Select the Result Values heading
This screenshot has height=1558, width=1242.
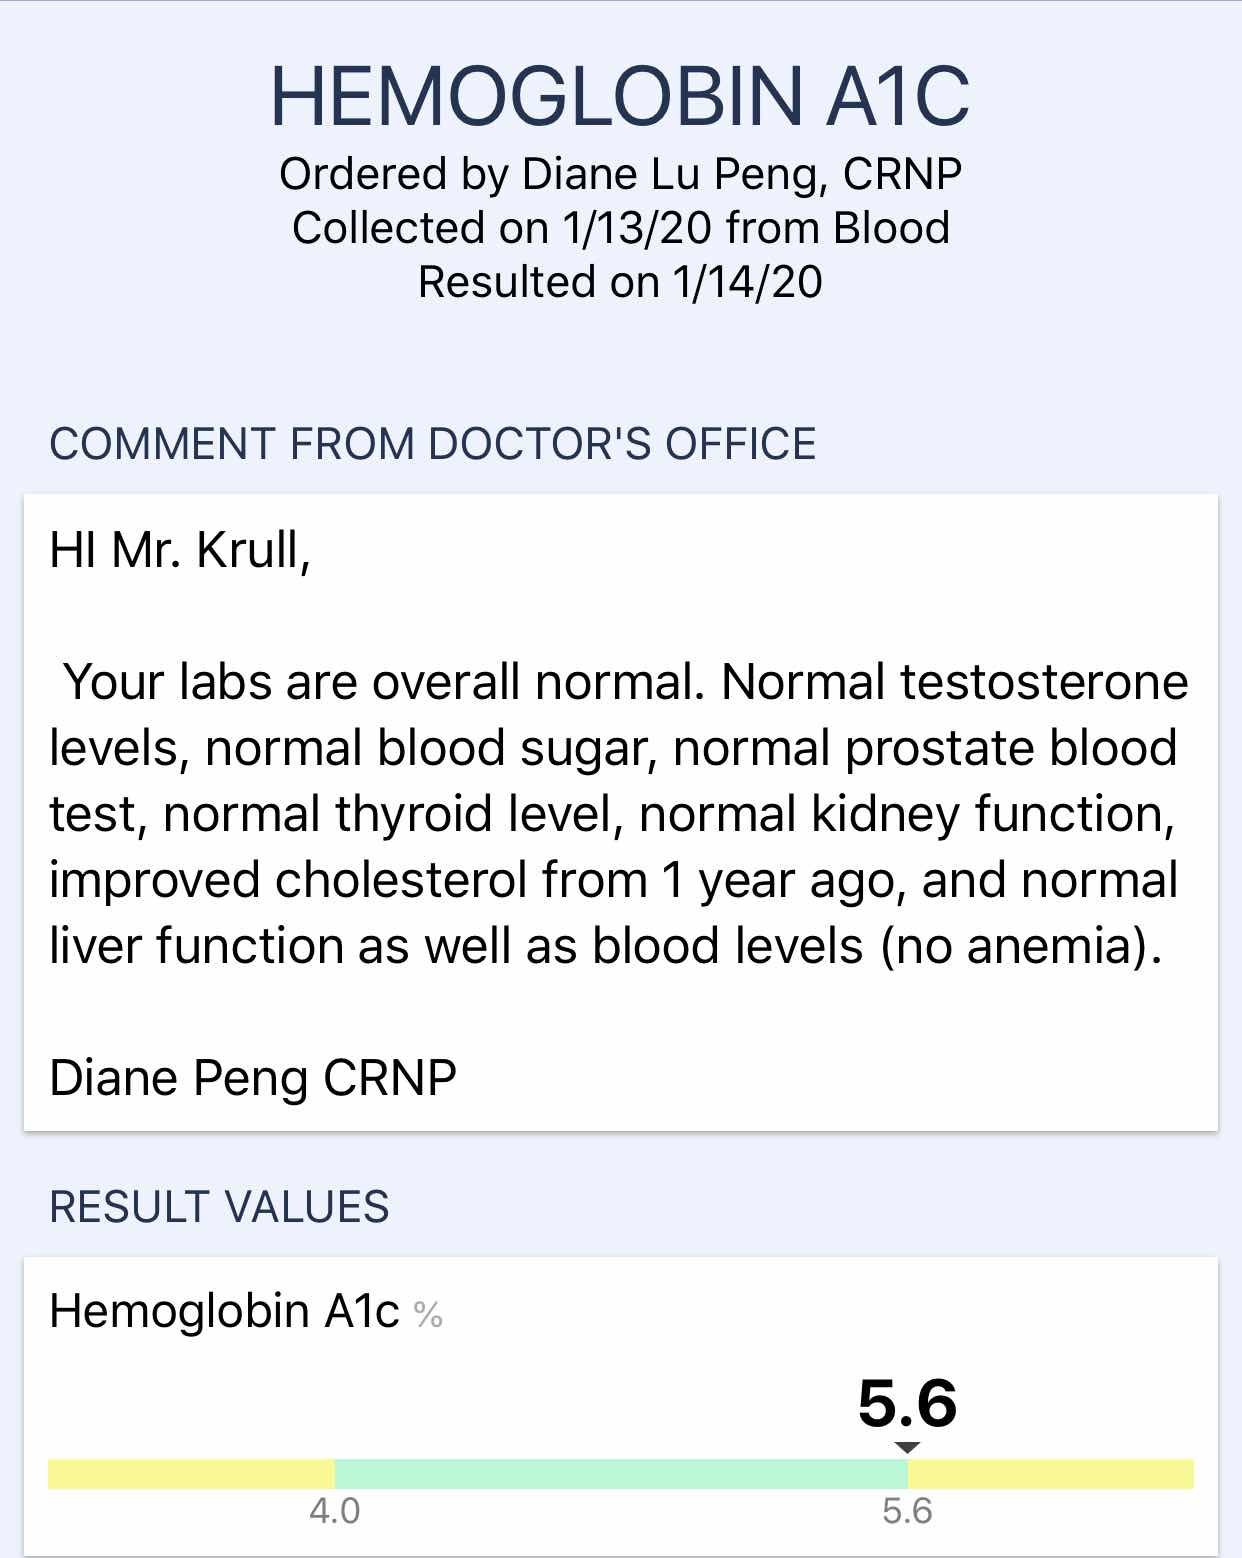click(x=219, y=1207)
